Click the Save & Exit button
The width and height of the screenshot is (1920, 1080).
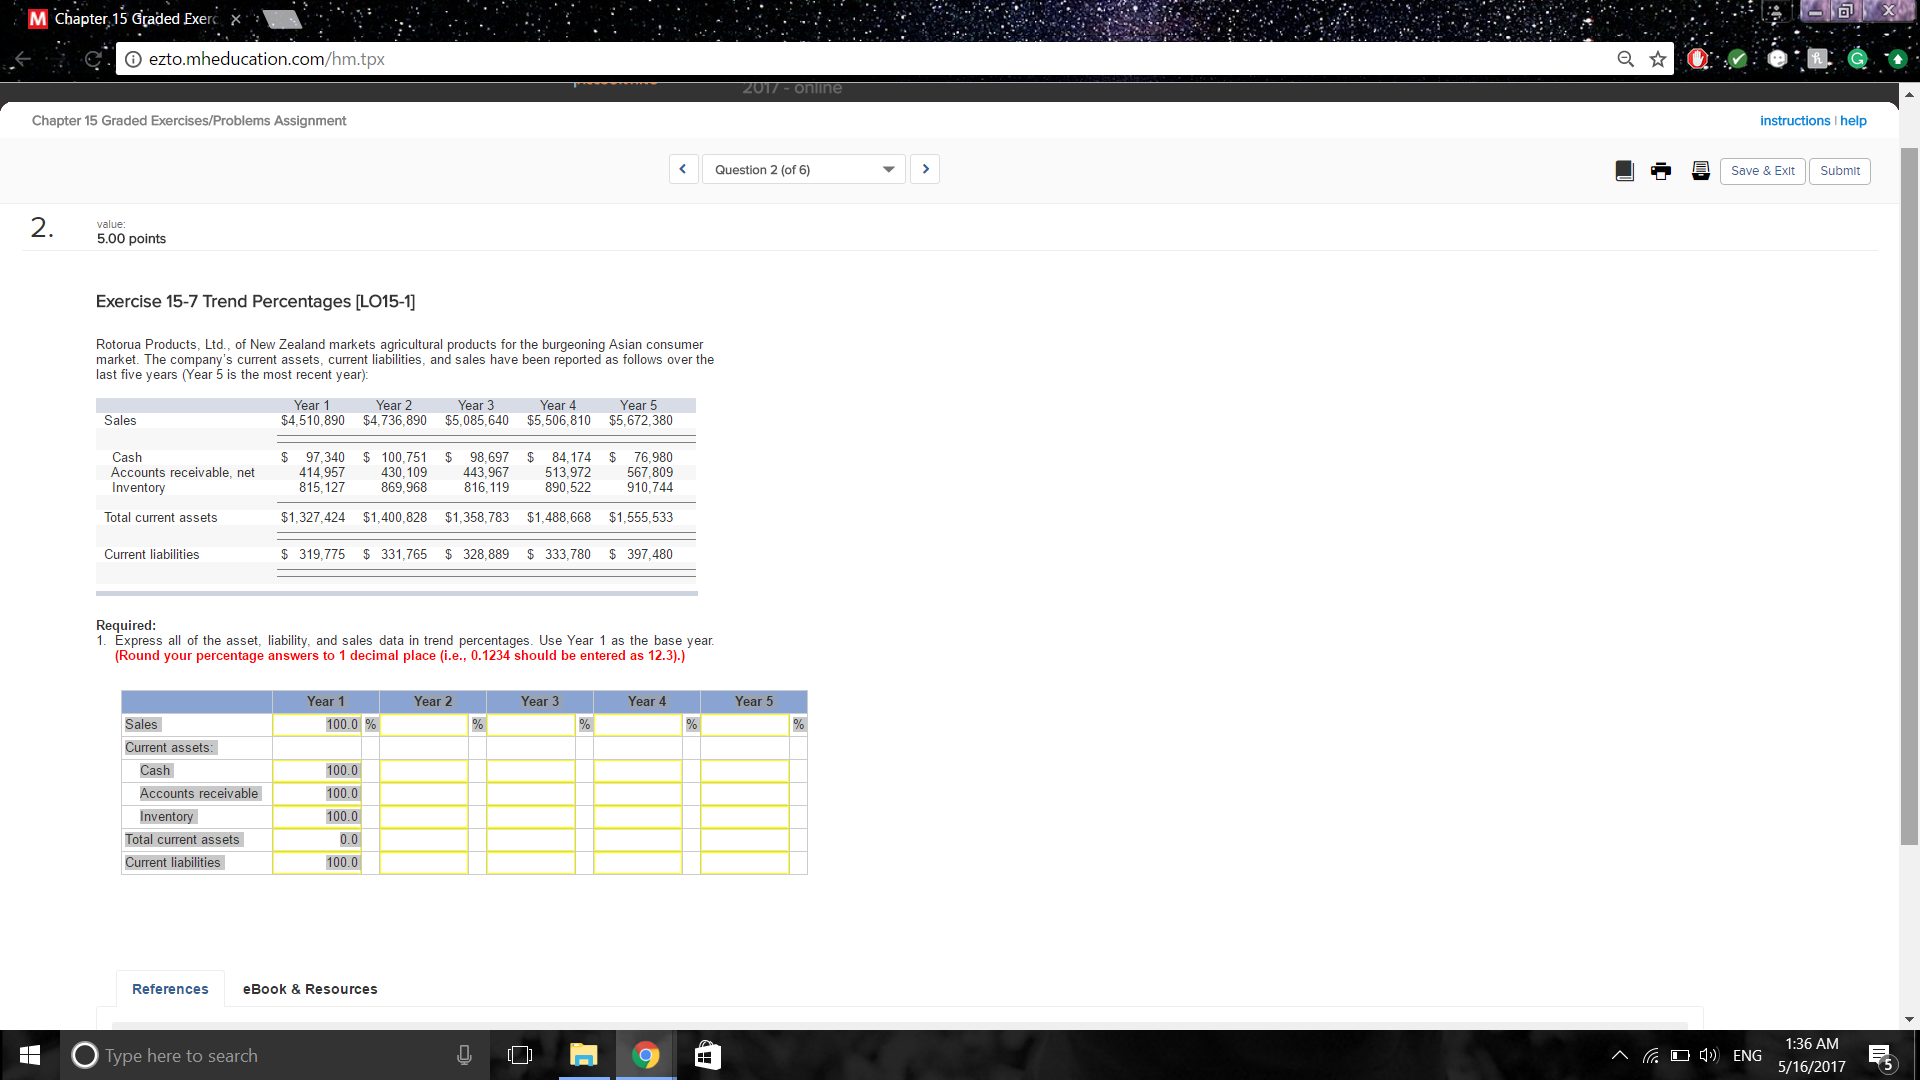[x=1762, y=171]
